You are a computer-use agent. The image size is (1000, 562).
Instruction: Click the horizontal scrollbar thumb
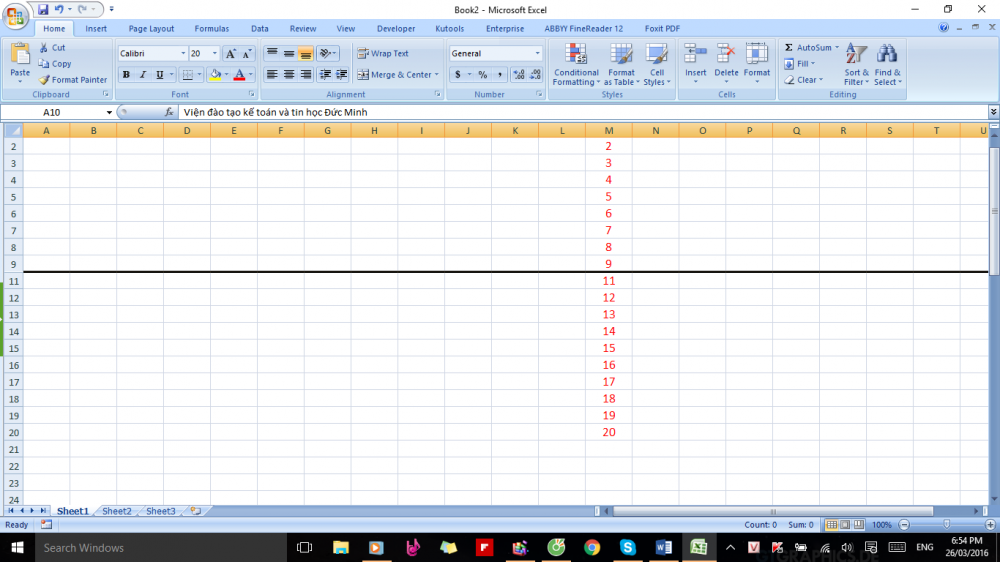pyautogui.click(x=773, y=511)
